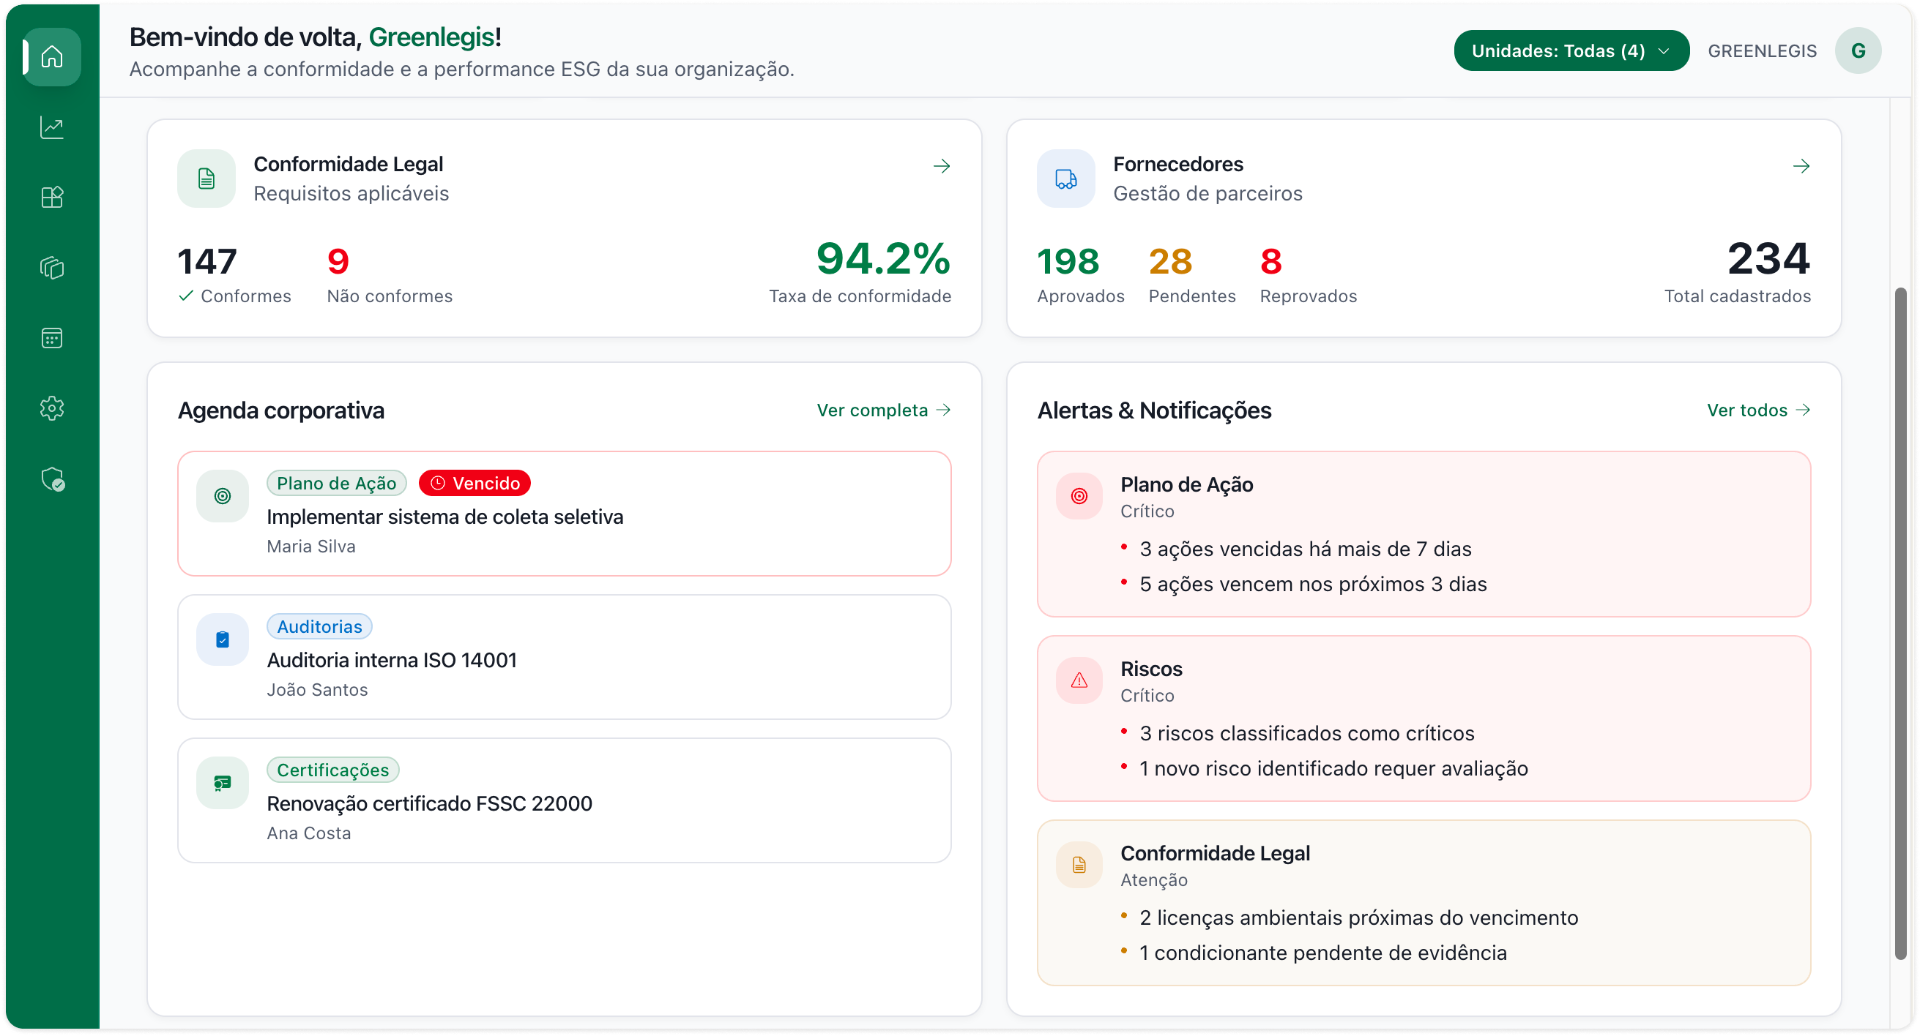
Task: Click the modules grid icon in the sidebar
Action: click(x=51, y=197)
